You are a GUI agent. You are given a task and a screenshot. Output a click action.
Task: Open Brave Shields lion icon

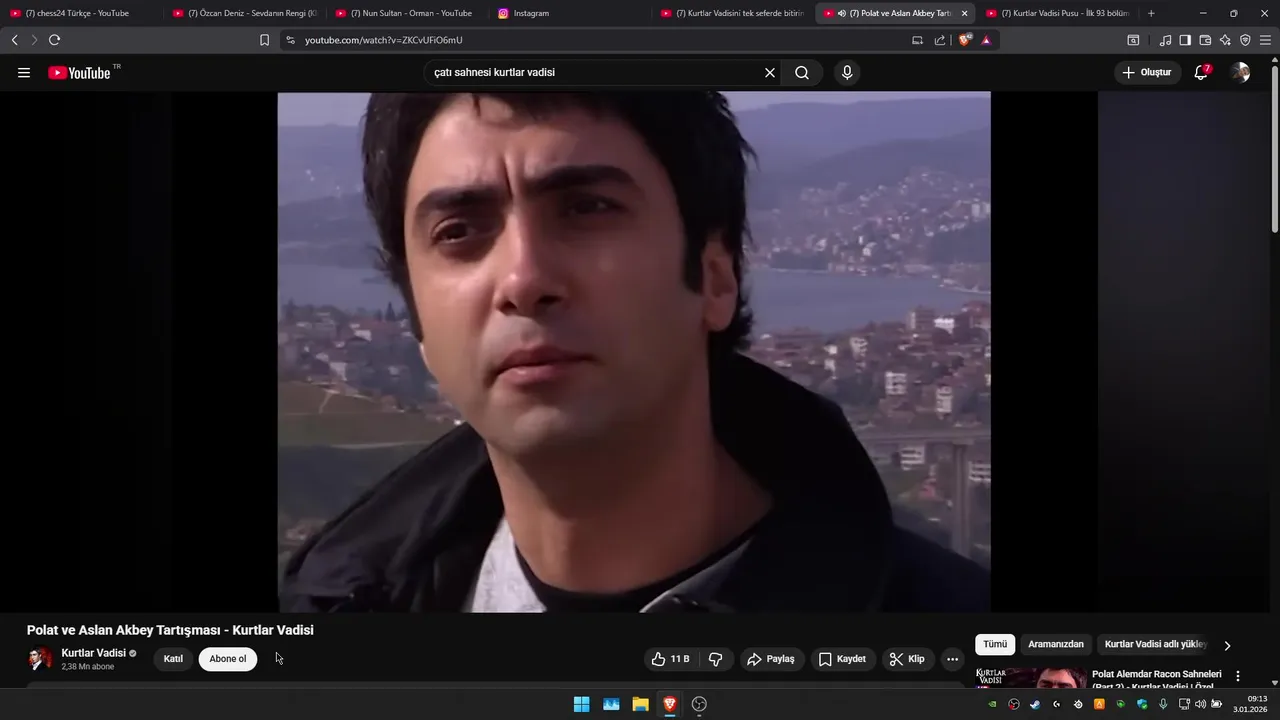tap(965, 40)
